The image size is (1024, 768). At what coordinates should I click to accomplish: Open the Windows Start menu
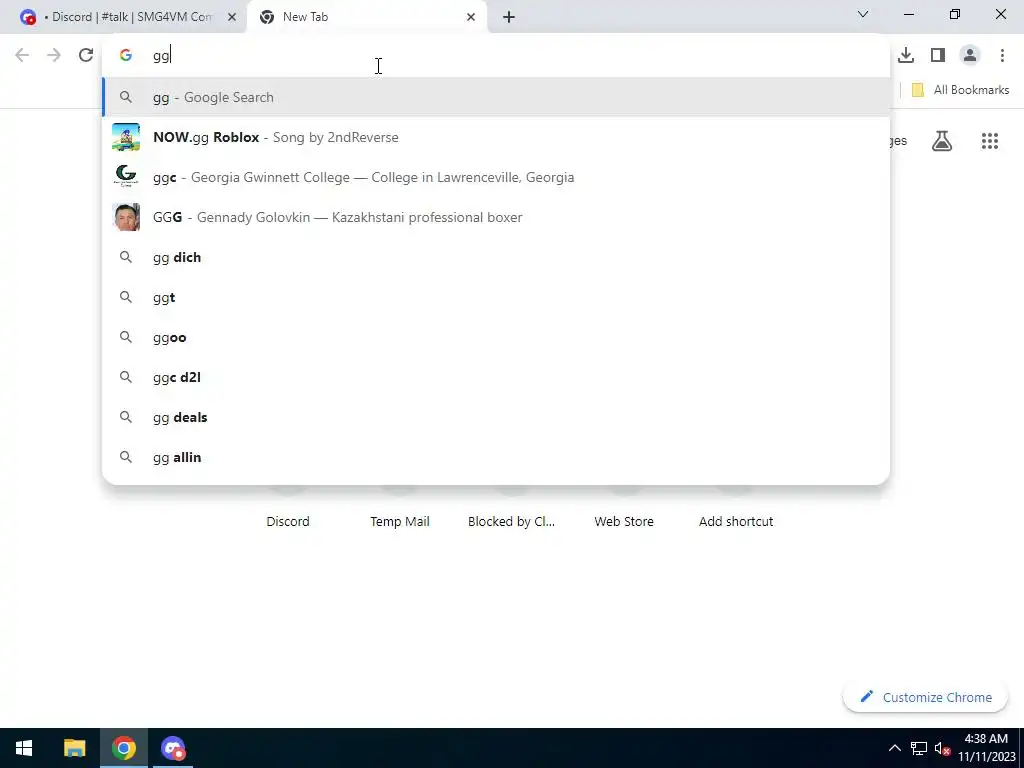point(24,748)
